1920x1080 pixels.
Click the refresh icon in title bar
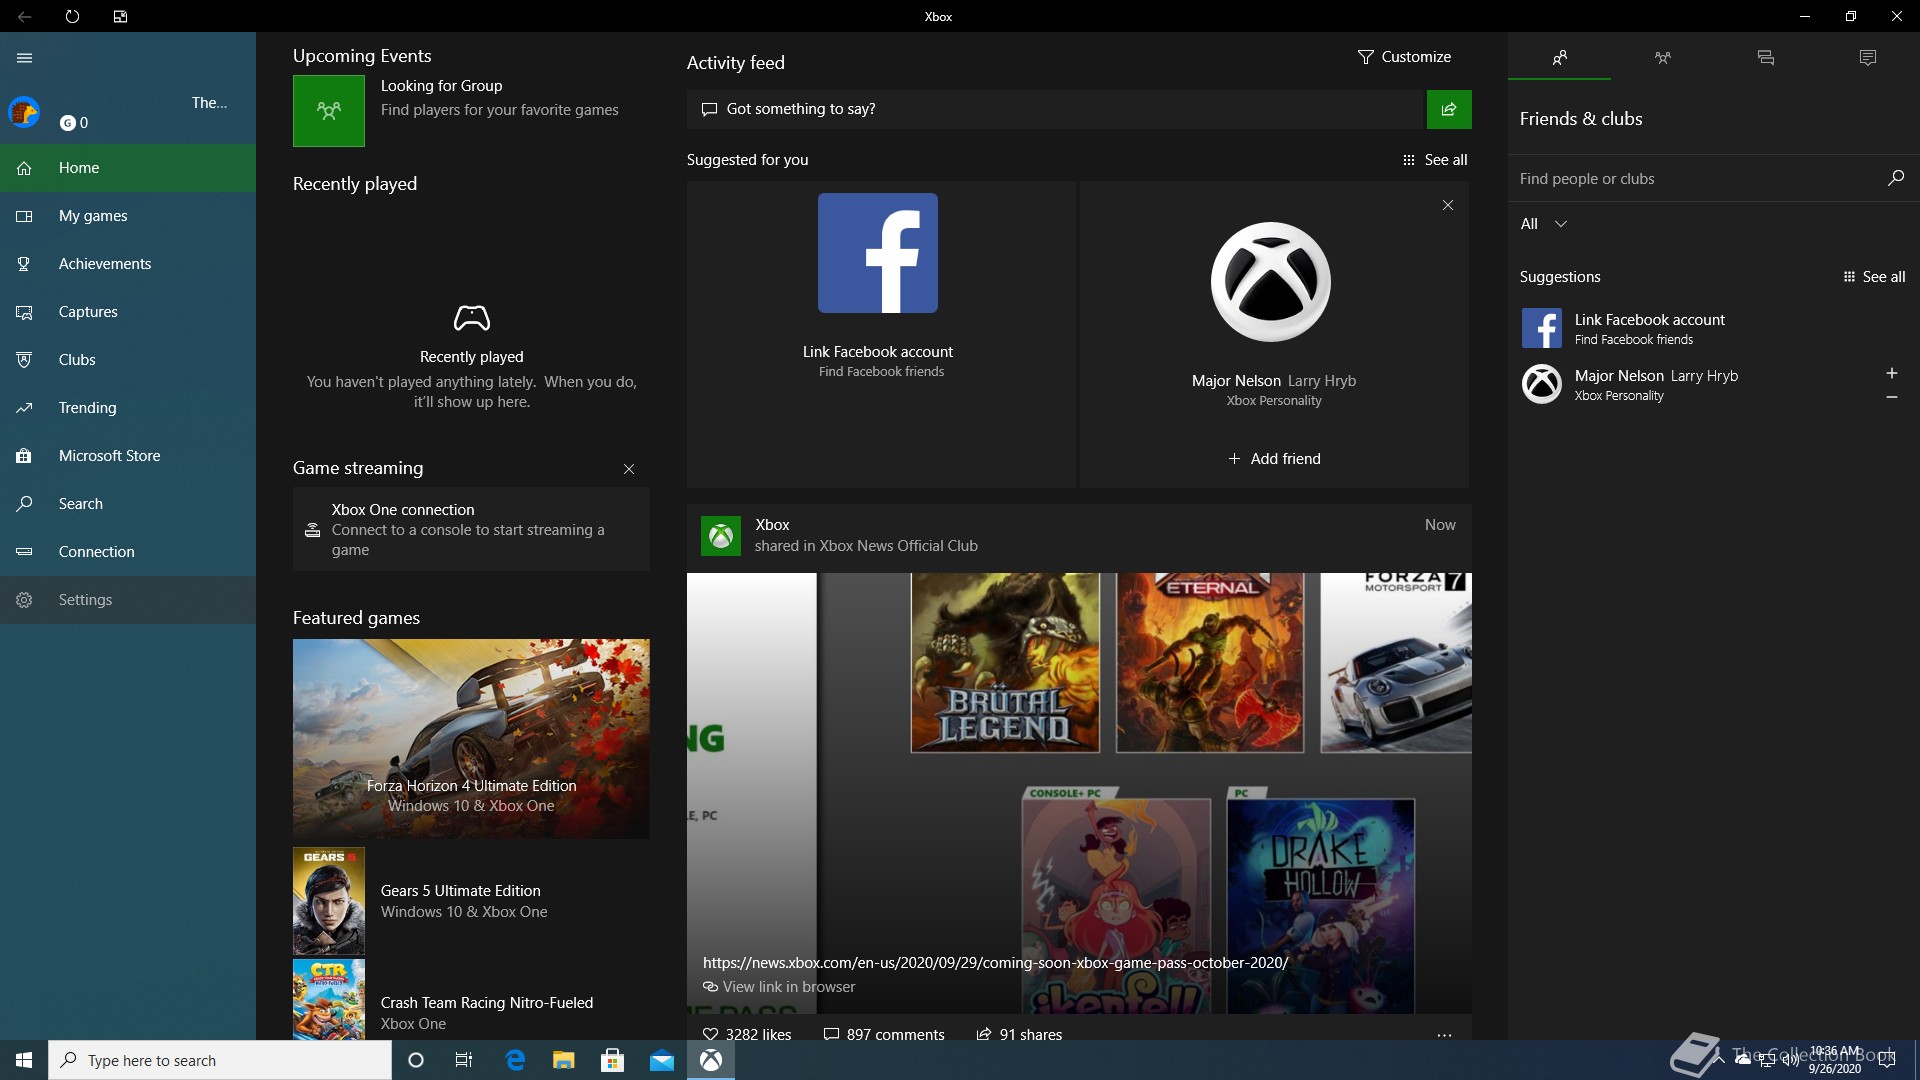point(72,16)
